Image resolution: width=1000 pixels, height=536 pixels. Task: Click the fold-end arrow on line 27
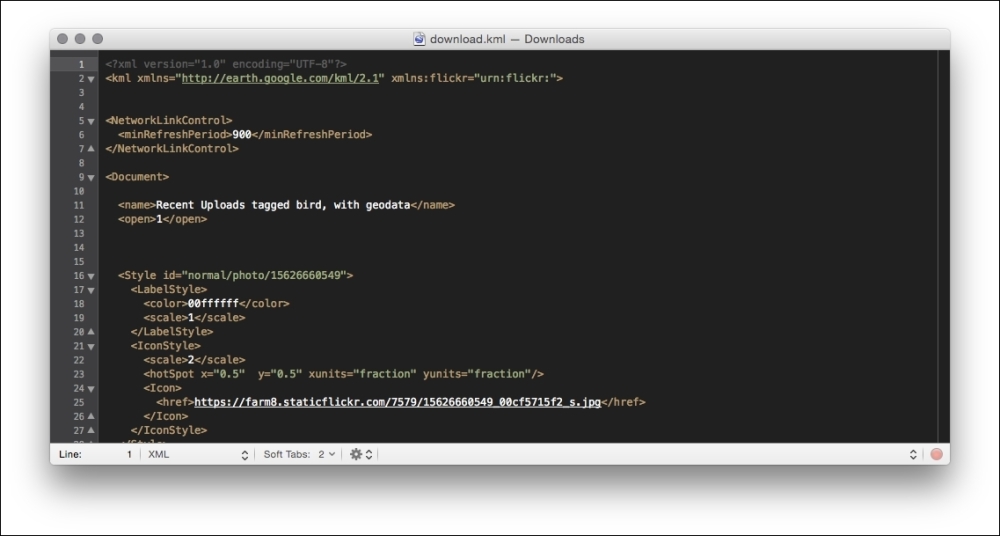[91, 430]
